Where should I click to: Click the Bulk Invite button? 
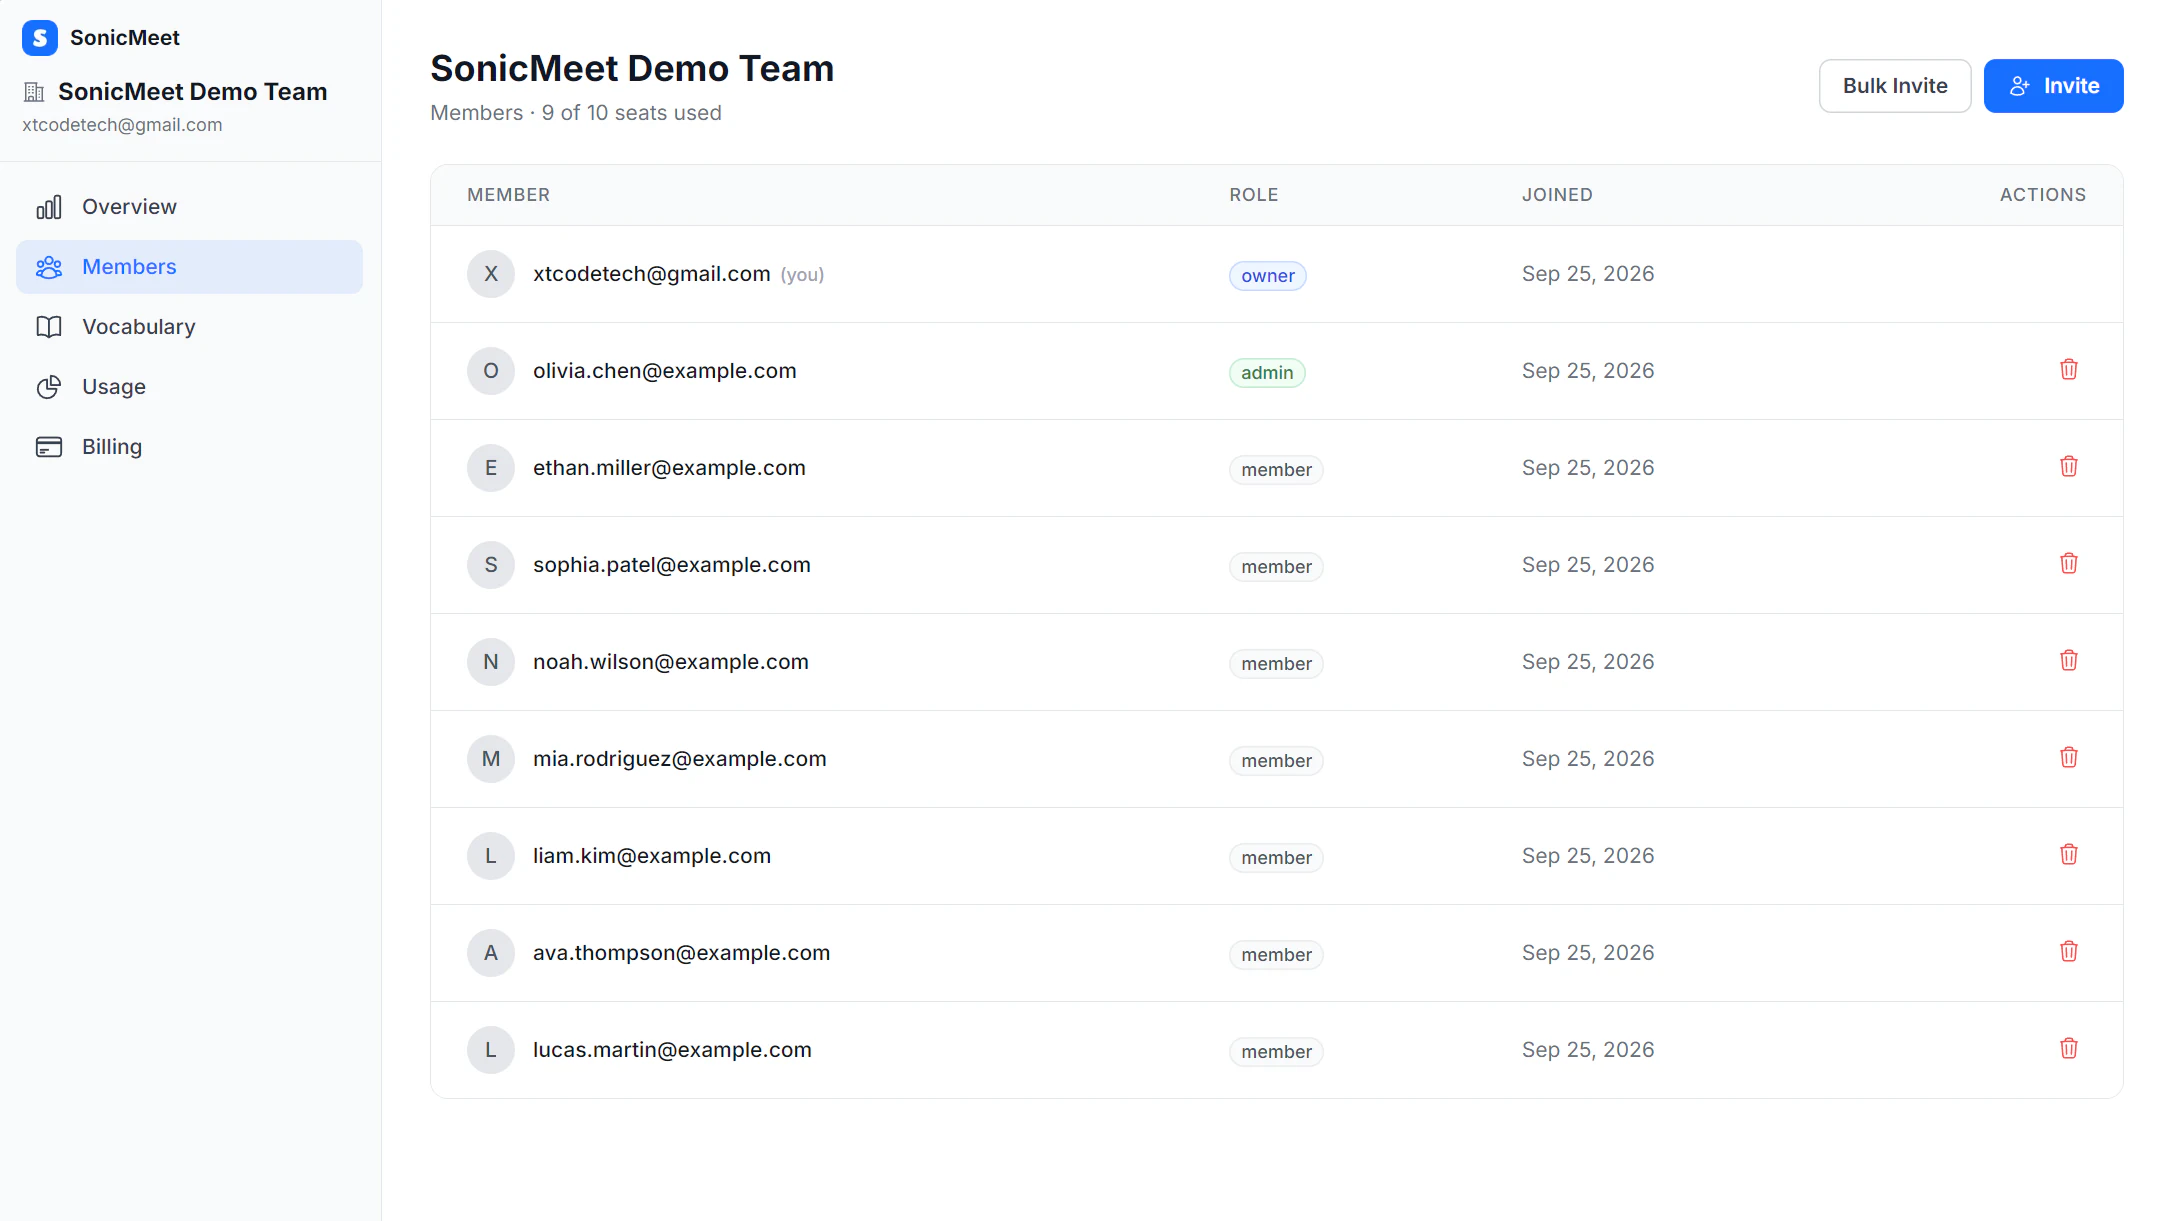point(1895,86)
